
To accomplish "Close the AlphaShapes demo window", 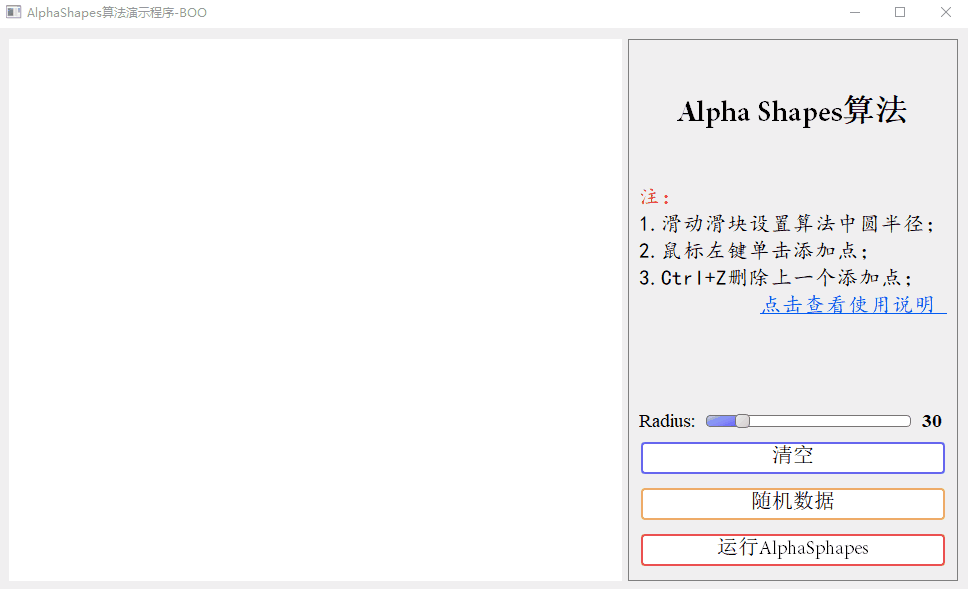I will coord(945,12).
